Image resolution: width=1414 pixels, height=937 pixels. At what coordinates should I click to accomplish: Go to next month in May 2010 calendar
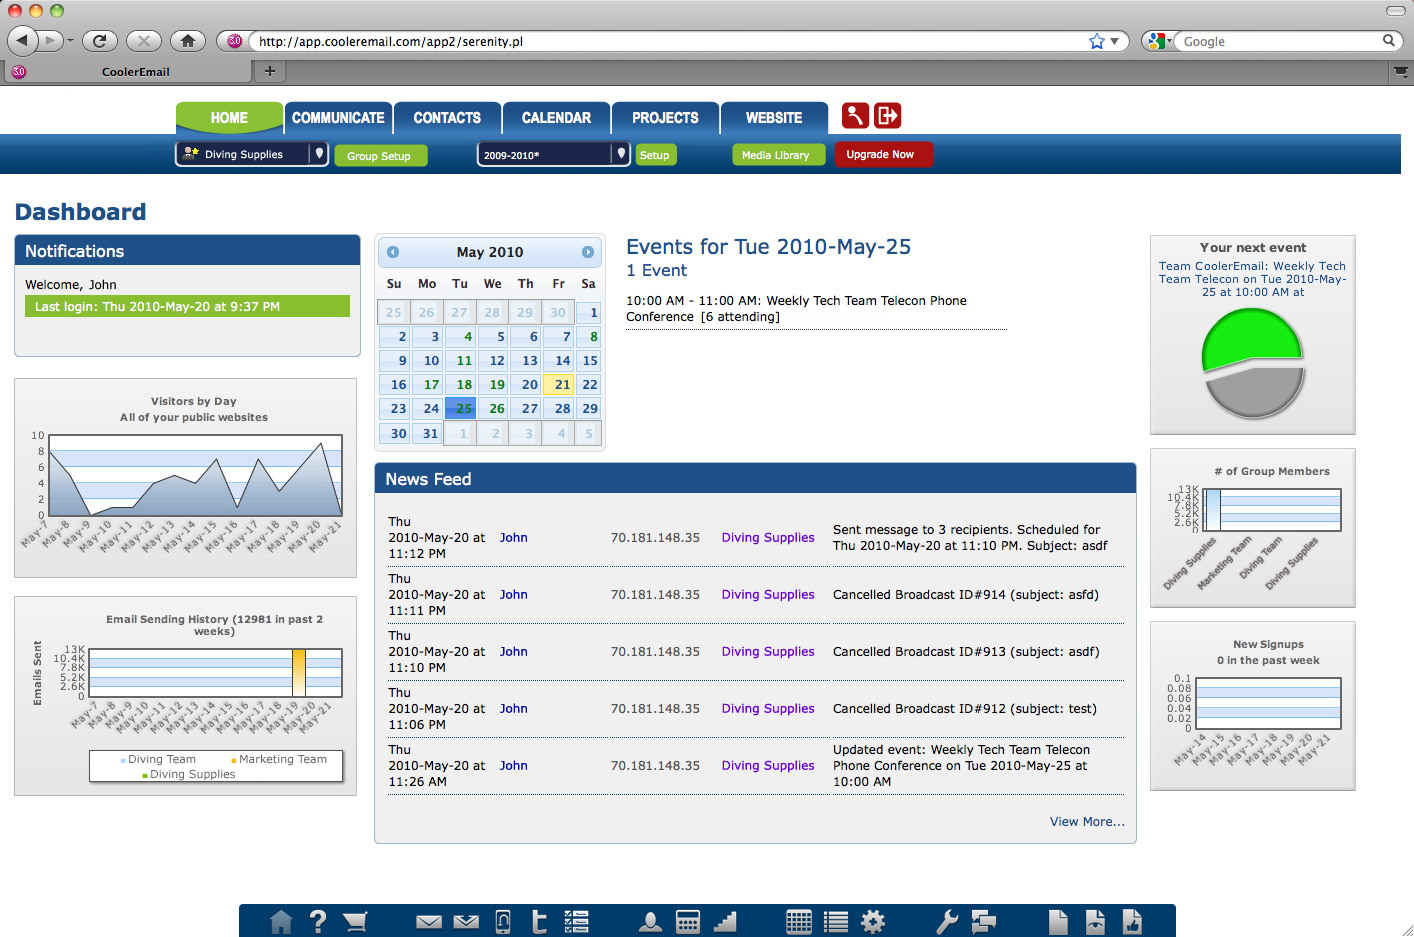pyautogui.click(x=588, y=252)
